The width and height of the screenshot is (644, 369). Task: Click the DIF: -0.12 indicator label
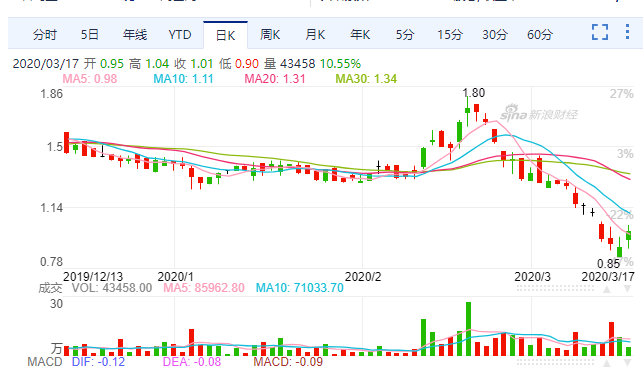click(98, 362)
